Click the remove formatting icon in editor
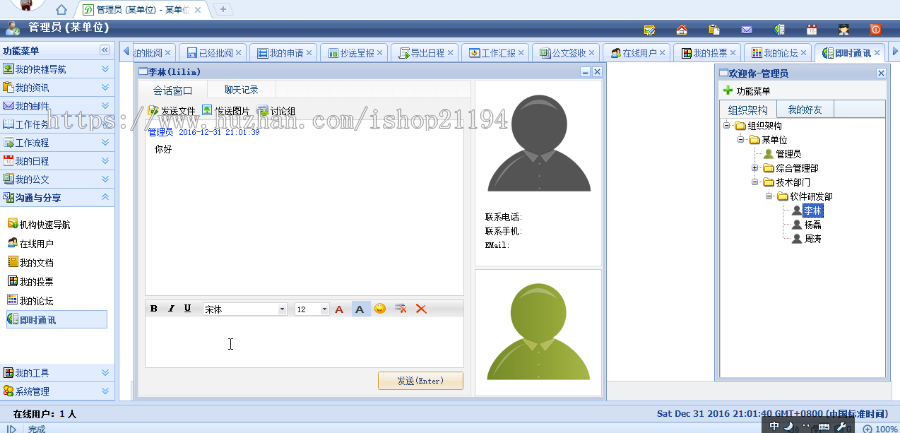Viewport: 900px width, 433px height. pyautogui.click(x=401, y=309)
